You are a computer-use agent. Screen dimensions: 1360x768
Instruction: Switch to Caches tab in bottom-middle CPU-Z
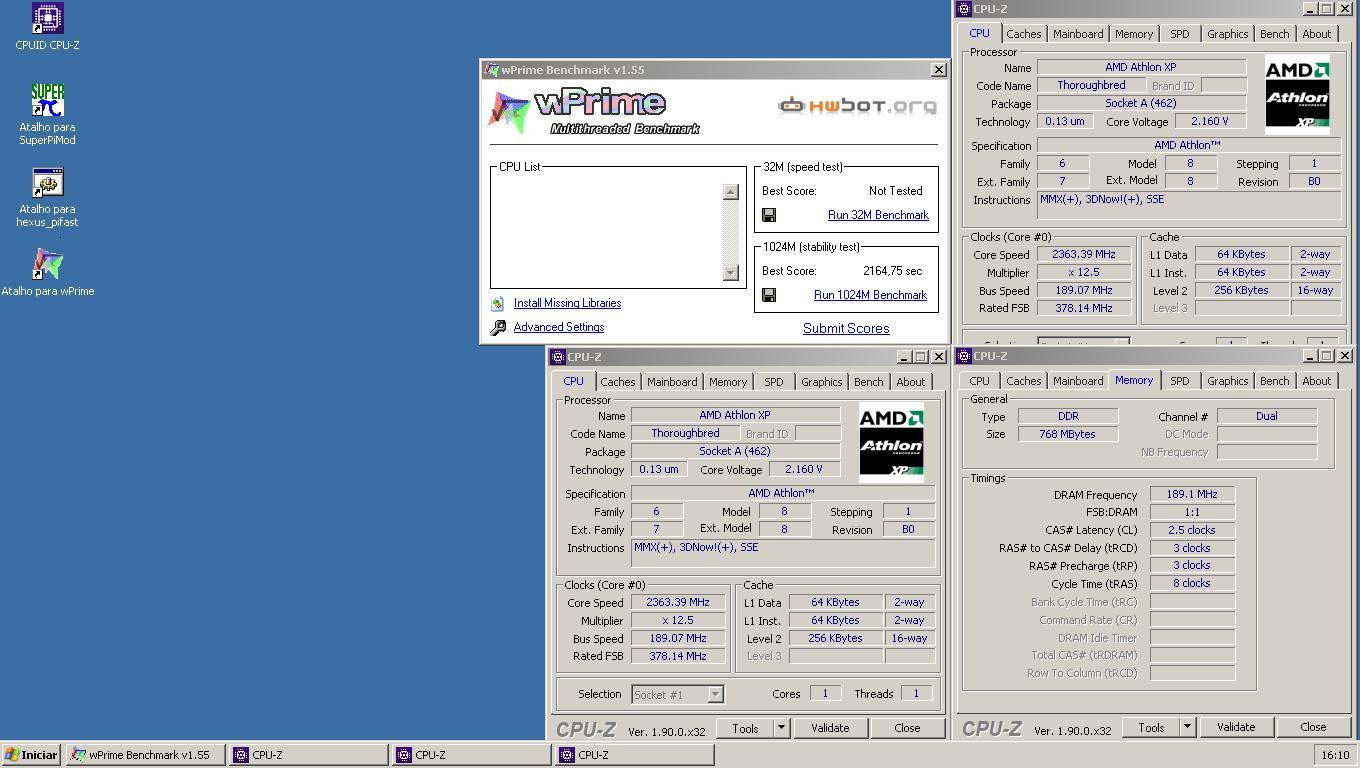tap(617, 382)
